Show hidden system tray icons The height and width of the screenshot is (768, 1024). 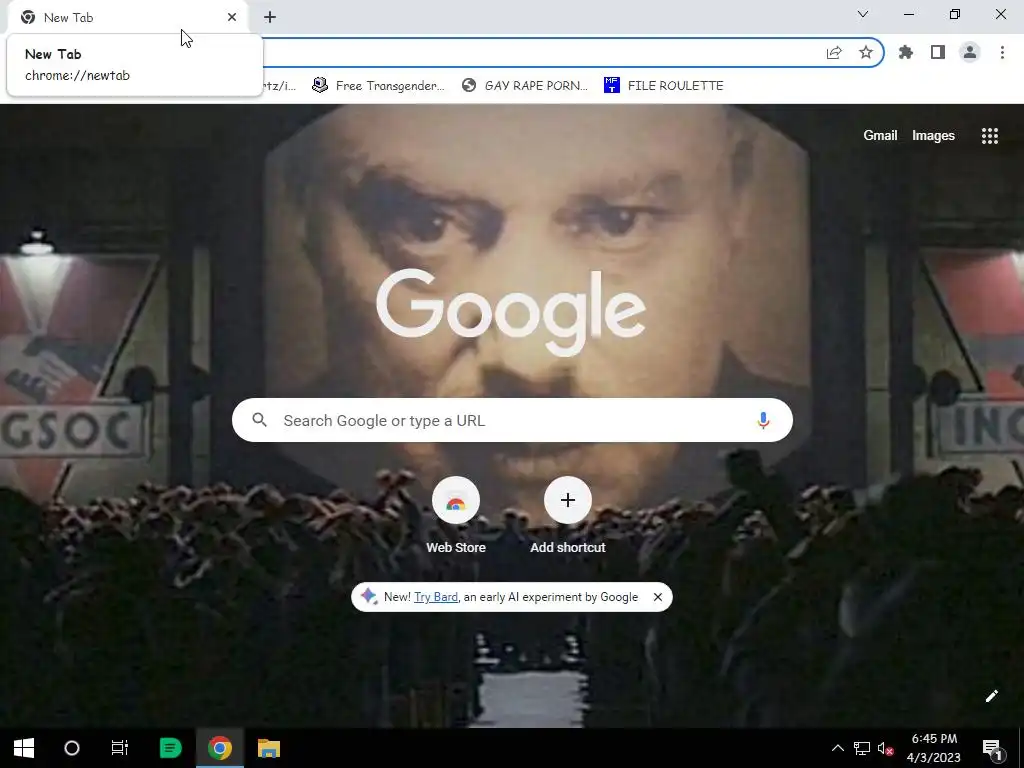(838, 748)
